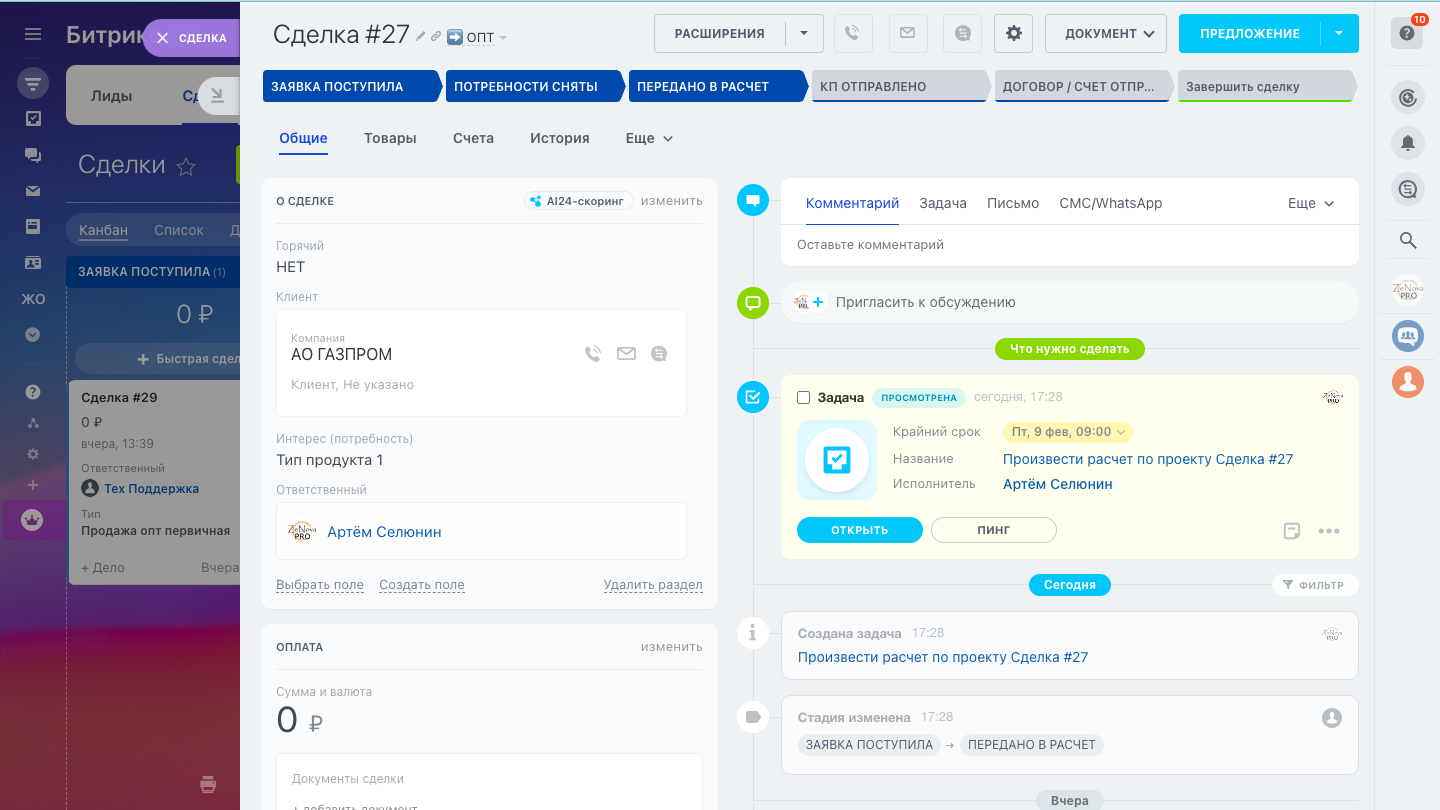The width and height of the screenshot is (1440, 810).
Task: Click the search magnifier in right sidebar
Action: 1408,240
